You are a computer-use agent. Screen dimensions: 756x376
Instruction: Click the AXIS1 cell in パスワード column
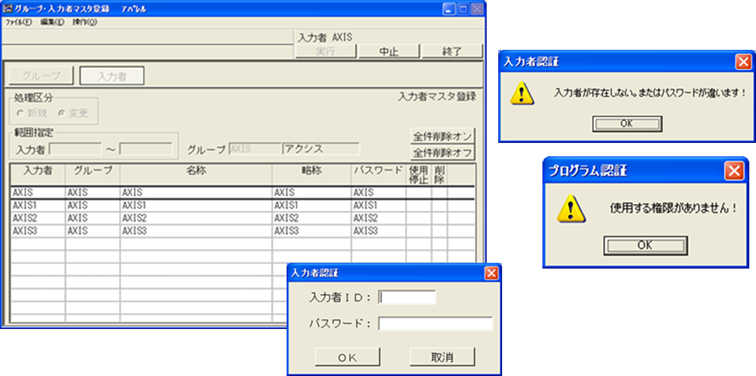click(x=378, y=206)
